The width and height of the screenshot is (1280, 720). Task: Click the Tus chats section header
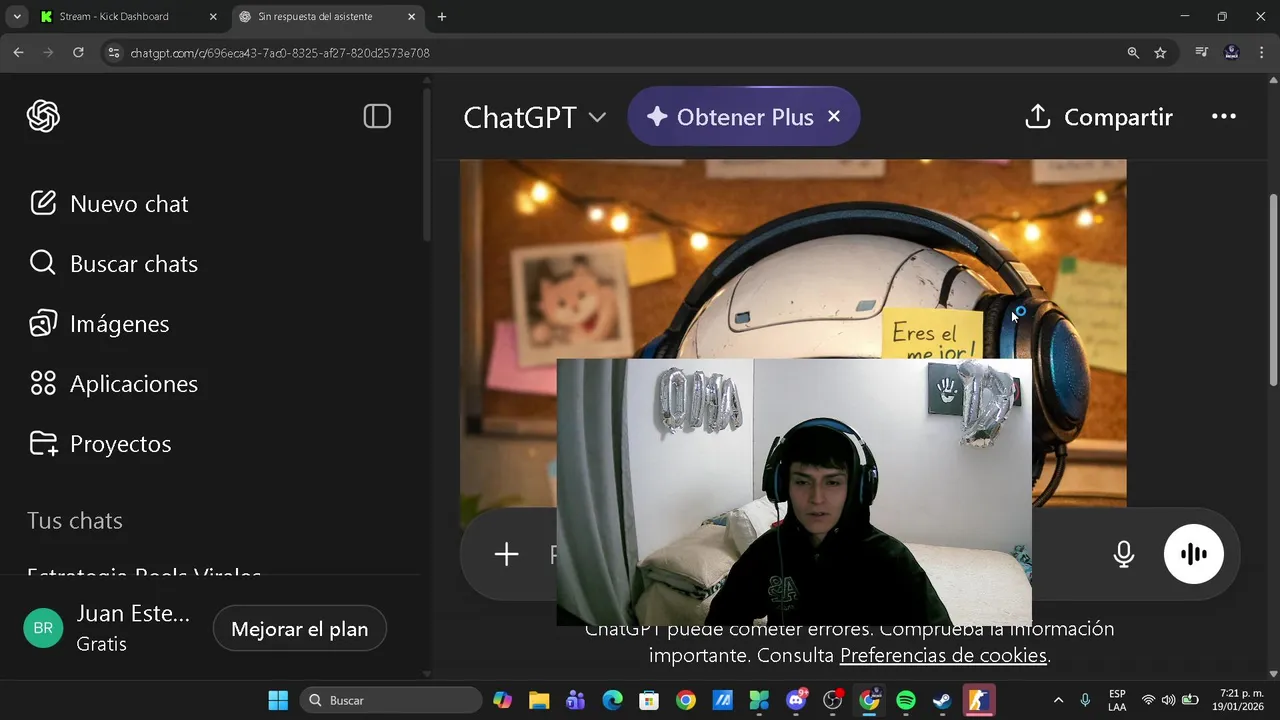(x=75, y=521)
